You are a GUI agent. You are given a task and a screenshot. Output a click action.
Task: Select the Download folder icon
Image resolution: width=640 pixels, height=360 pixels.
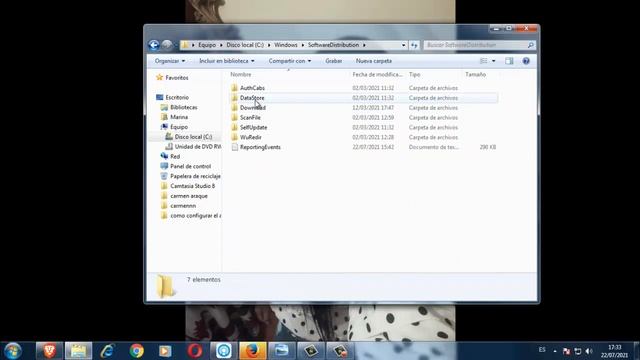click(x=235, y=108)
